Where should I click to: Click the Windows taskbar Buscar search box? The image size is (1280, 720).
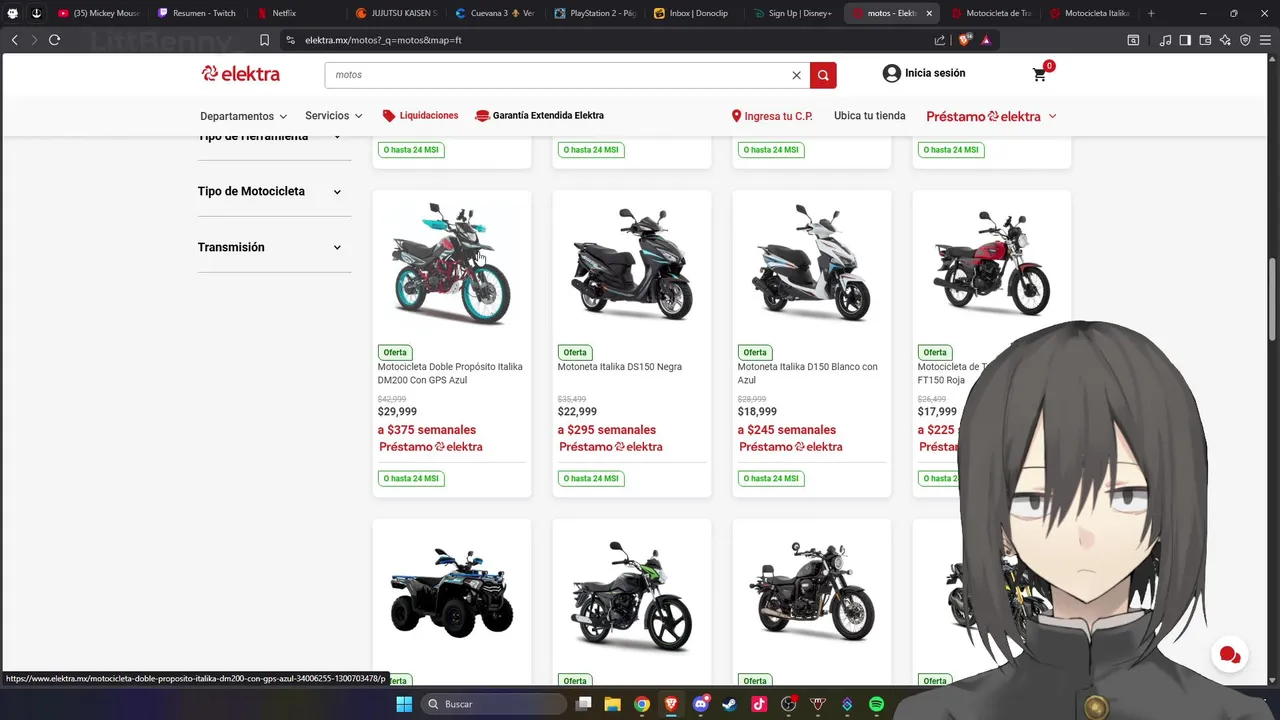(x=493, y=704)
